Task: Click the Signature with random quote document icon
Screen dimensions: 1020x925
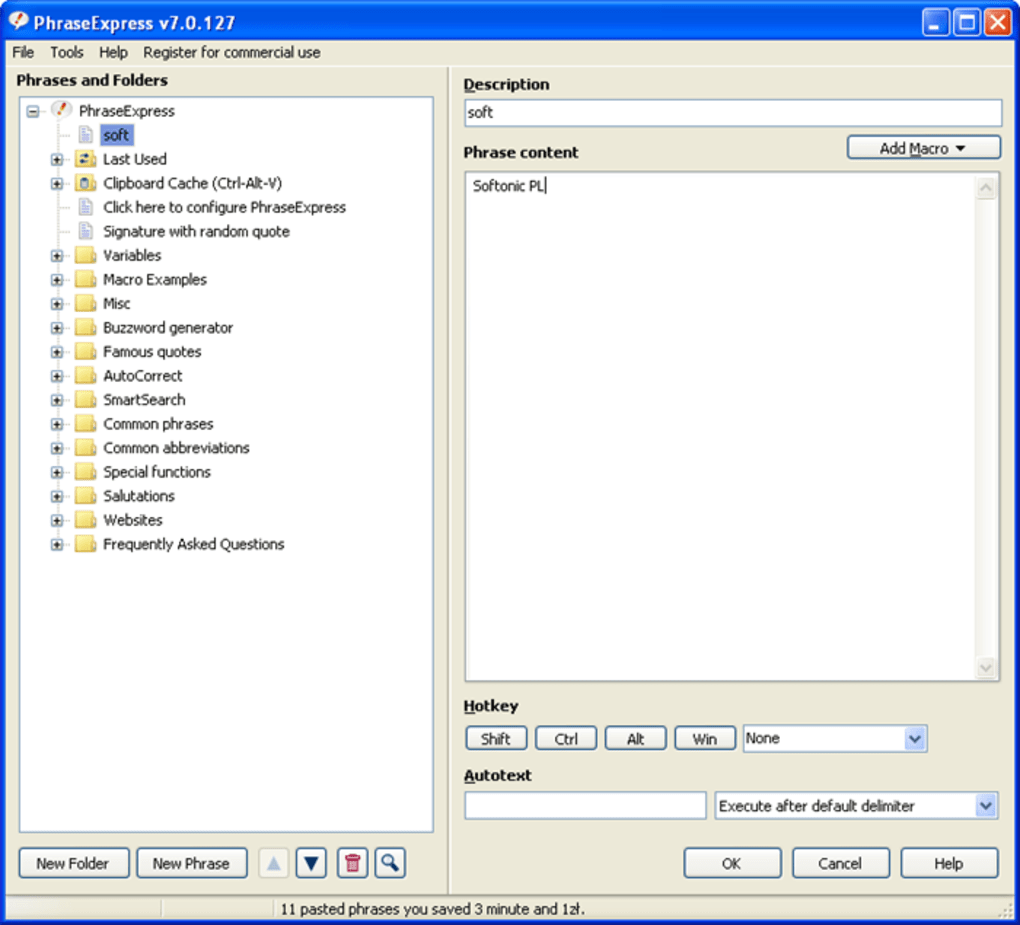Action: [x=85, y=231]
